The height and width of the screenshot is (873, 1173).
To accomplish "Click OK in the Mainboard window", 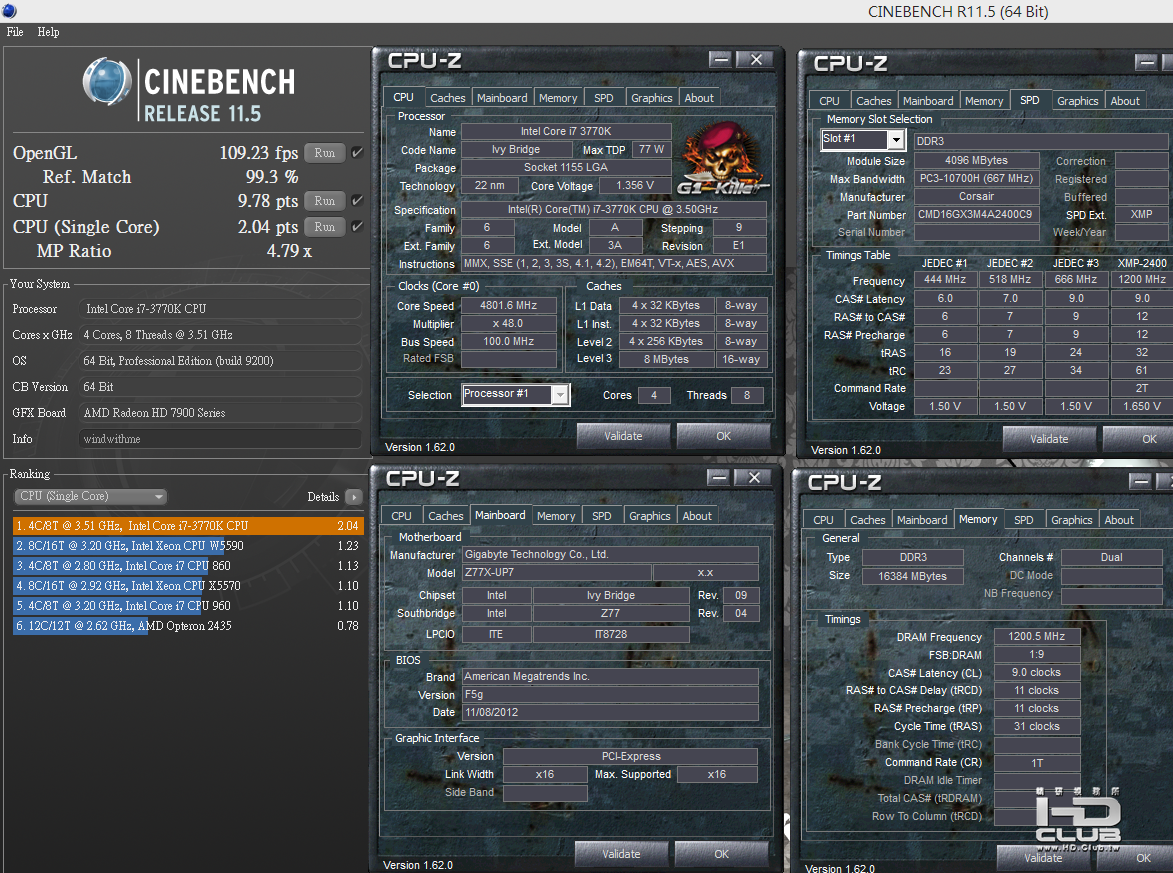I will click(721, 854).
